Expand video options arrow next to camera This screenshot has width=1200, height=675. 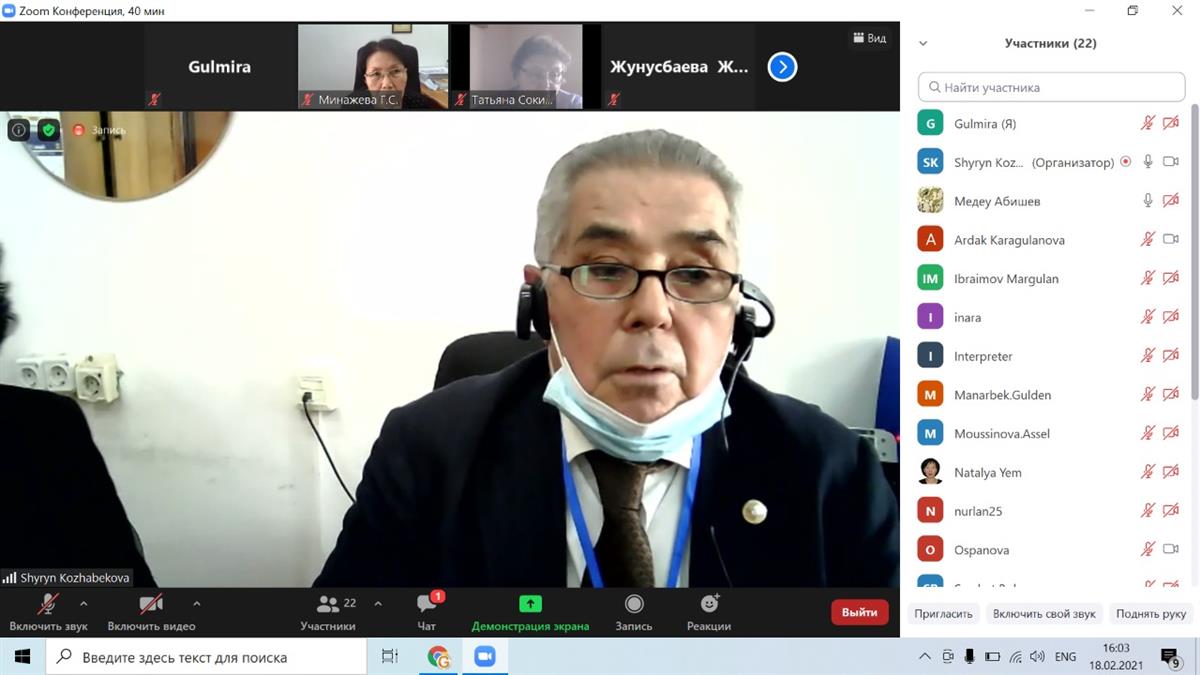(x=196, y=604)
